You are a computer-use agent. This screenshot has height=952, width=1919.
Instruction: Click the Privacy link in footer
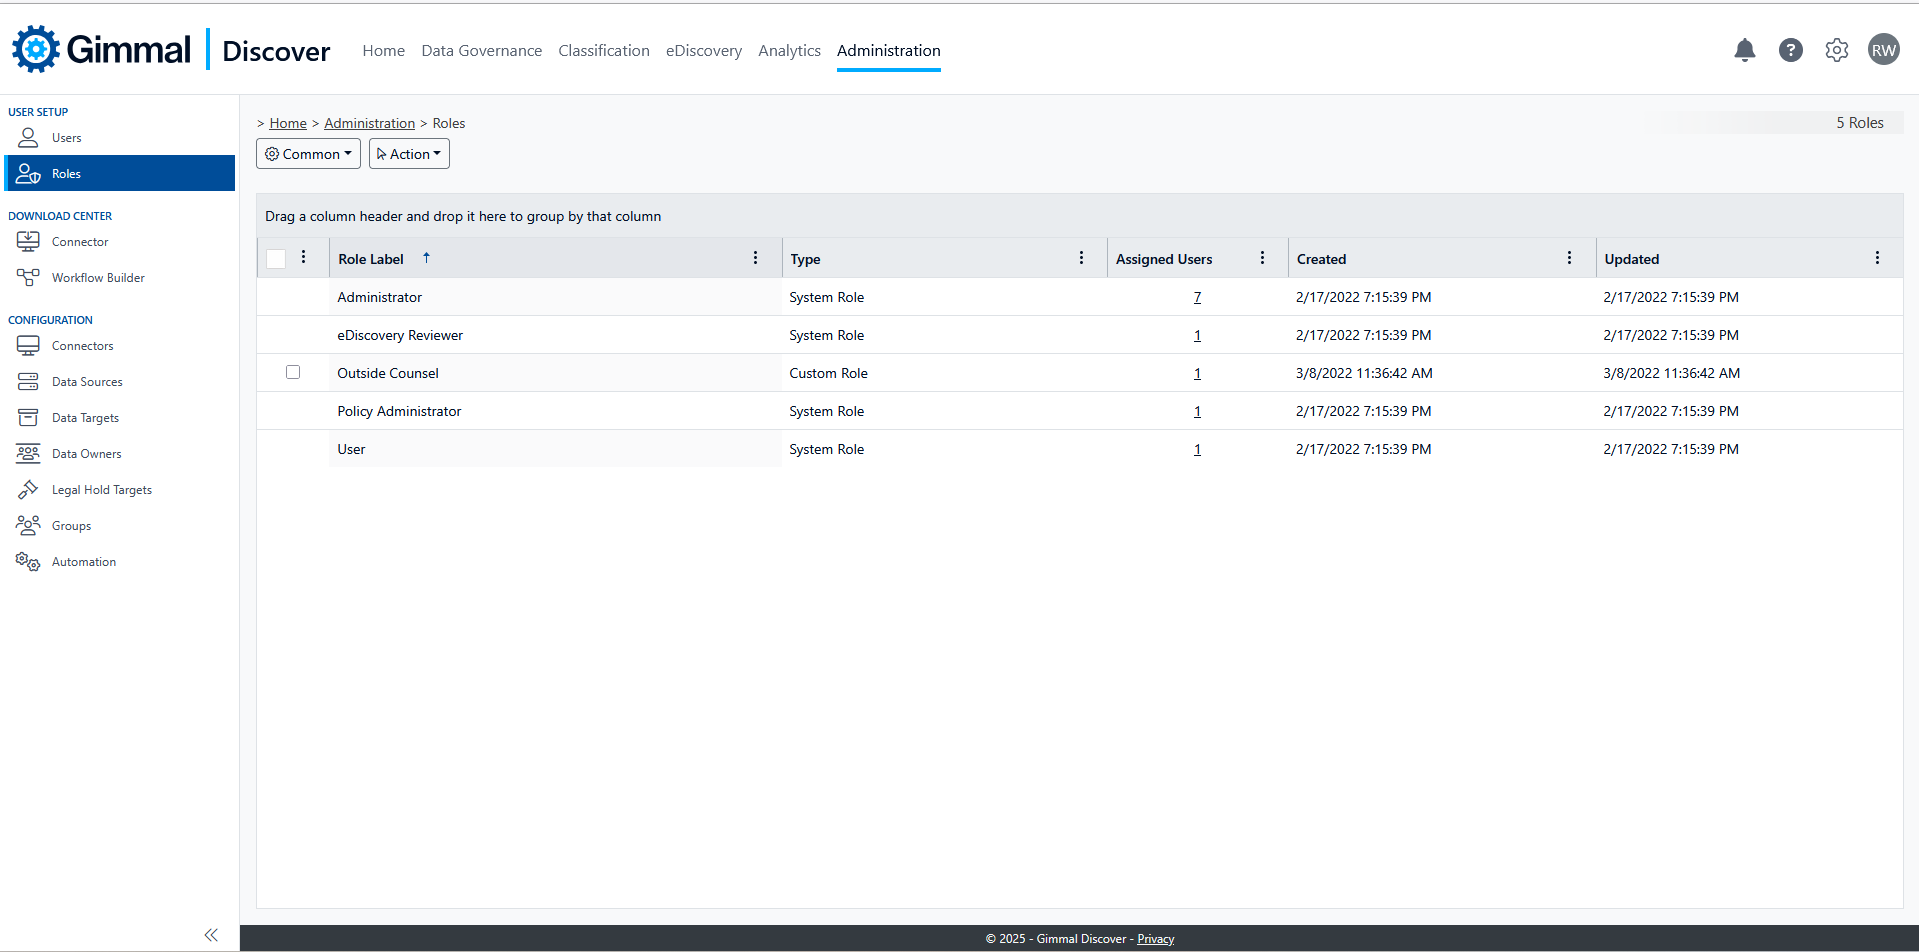(1155, 939)
